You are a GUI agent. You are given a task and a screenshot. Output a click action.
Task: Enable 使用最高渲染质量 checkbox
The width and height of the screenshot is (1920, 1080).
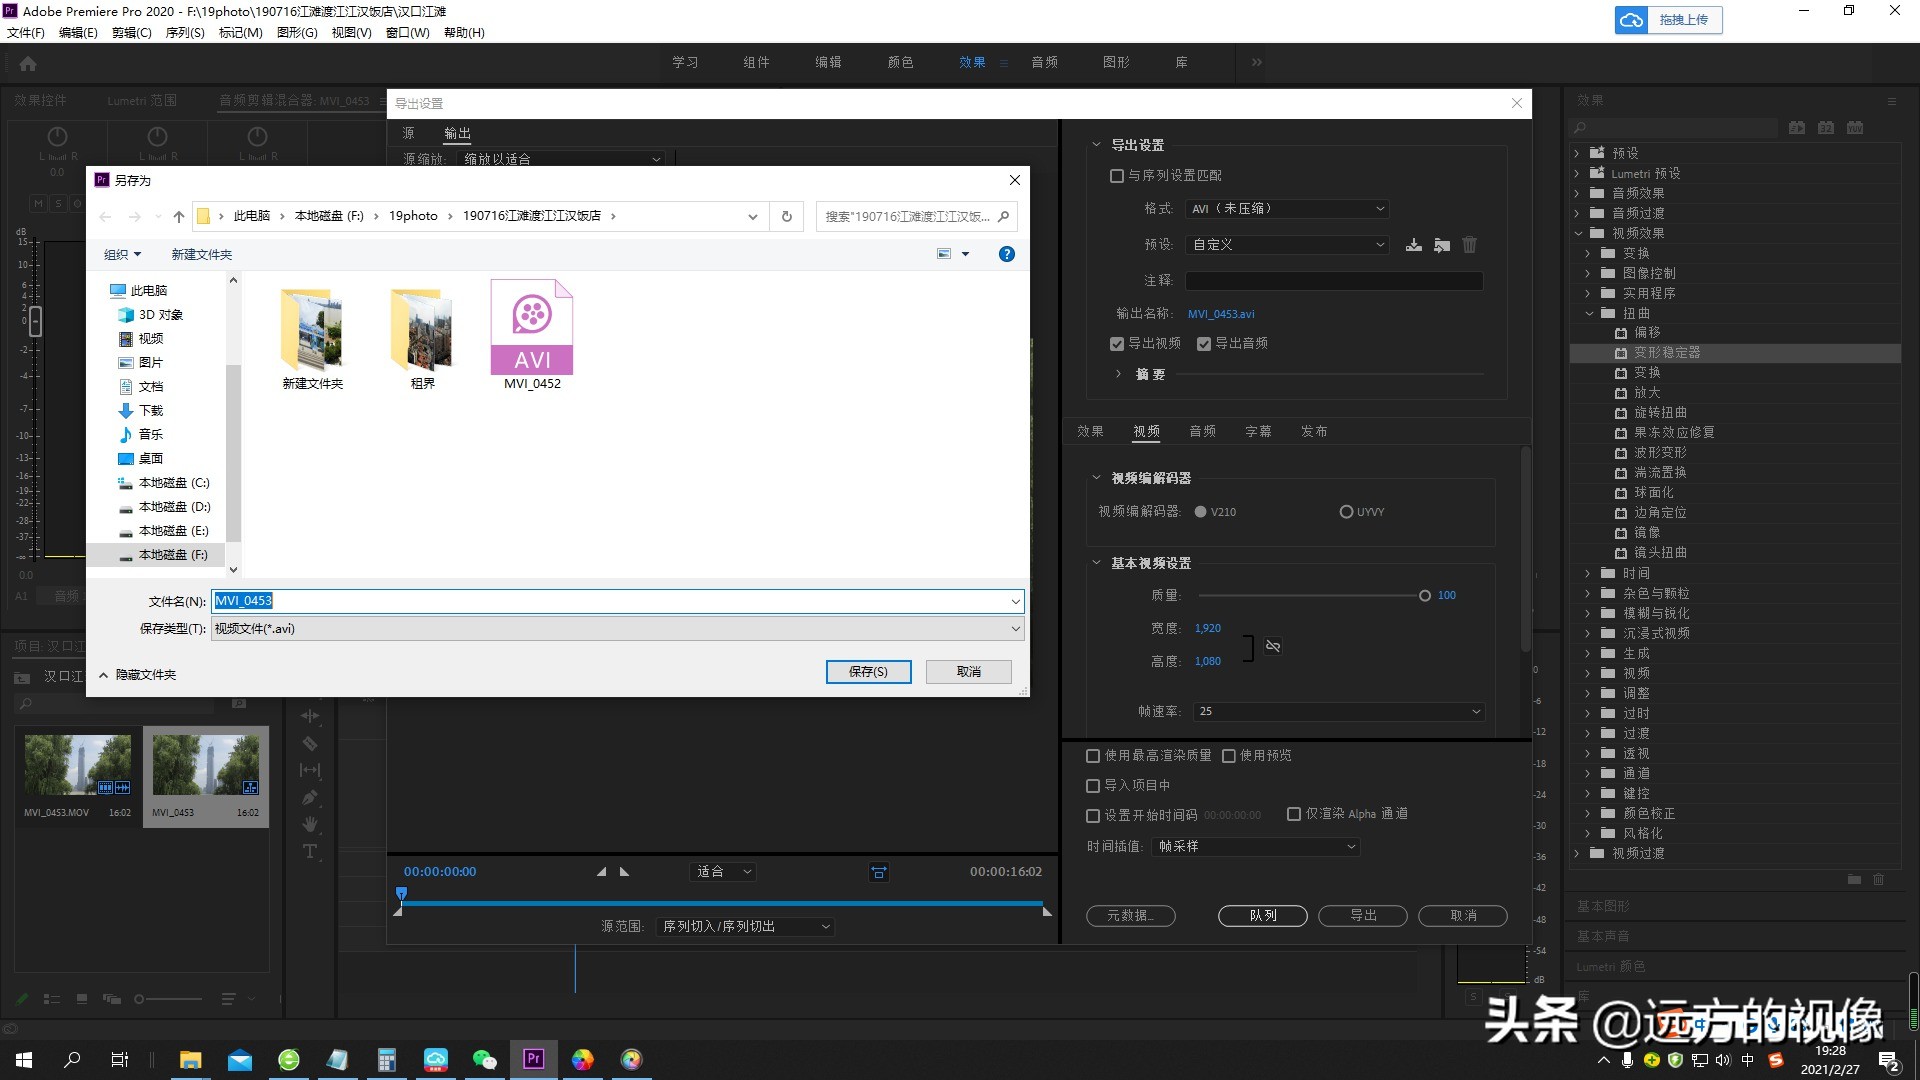click(1093, 756)
